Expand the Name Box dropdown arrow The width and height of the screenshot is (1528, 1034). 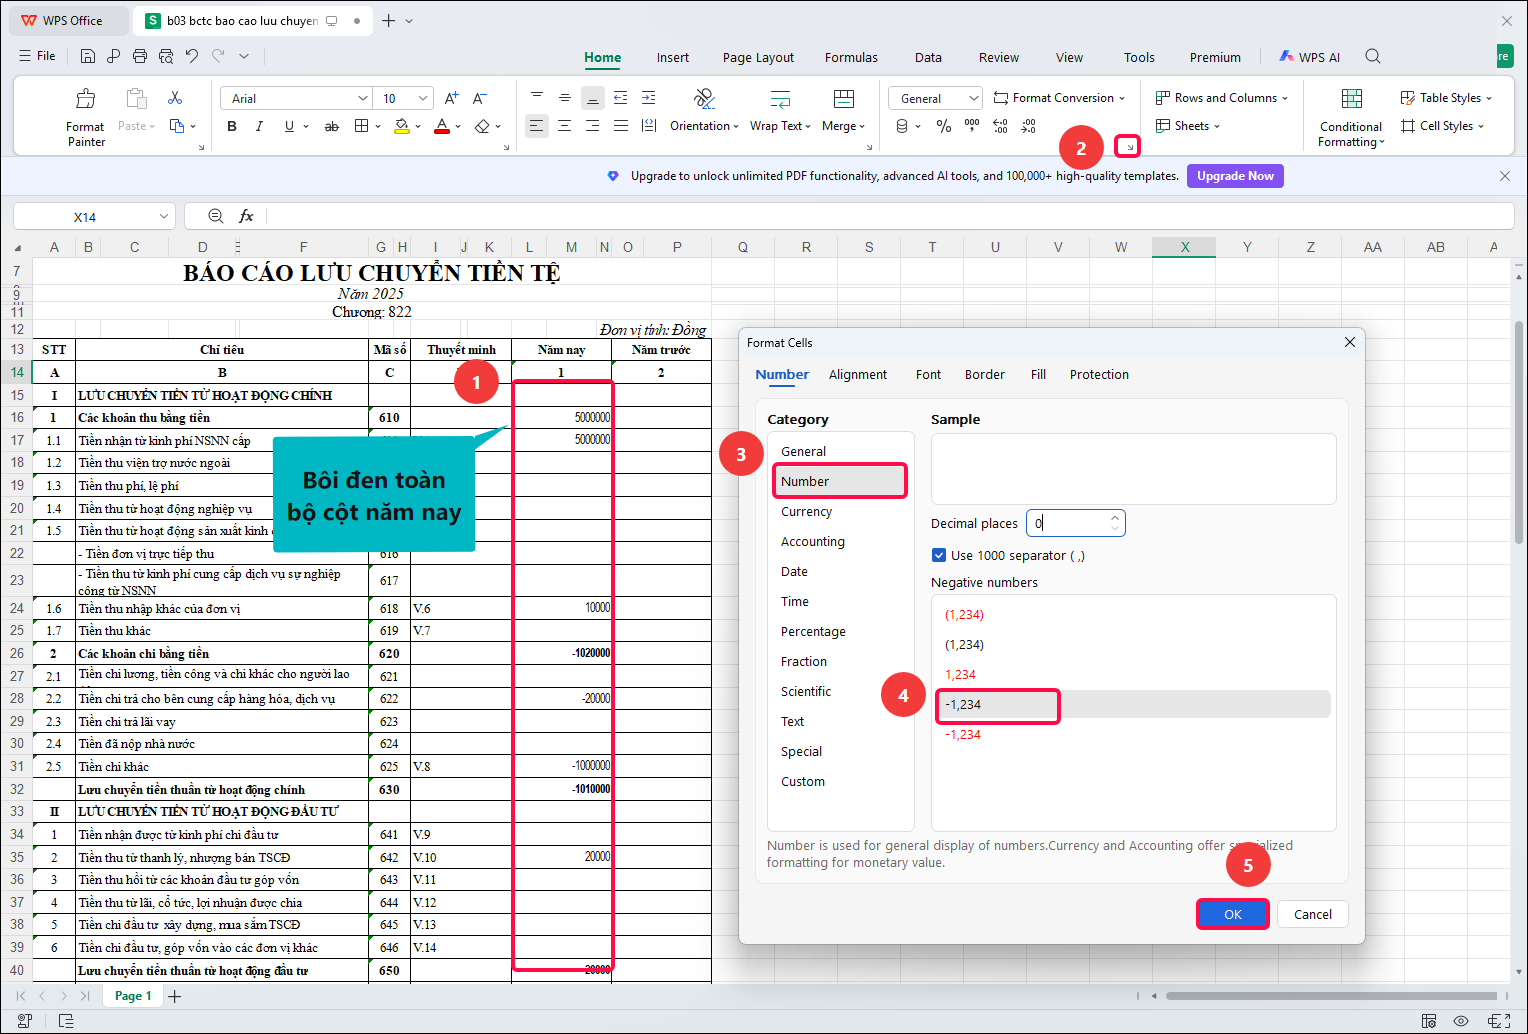coord(164,217)
